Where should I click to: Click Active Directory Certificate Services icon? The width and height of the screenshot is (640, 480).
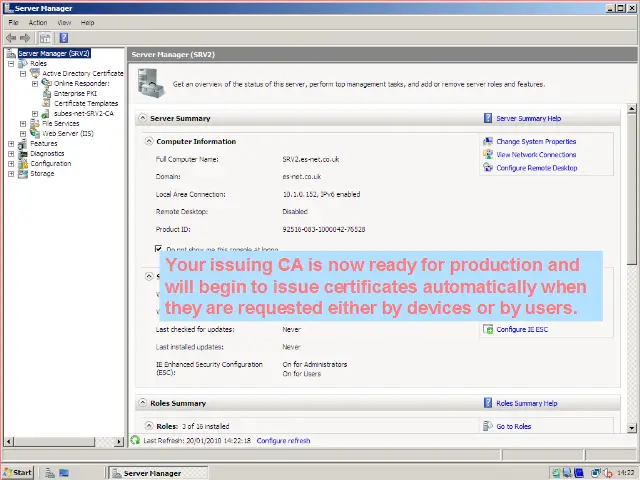point(35,73)
